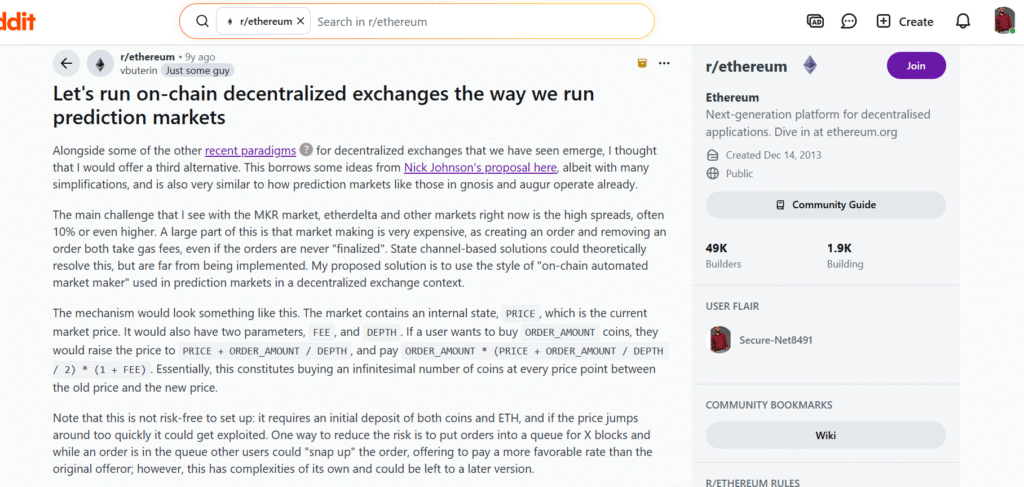
Task: Follow the "recent paradigms" link
Action: pos(250,150)
